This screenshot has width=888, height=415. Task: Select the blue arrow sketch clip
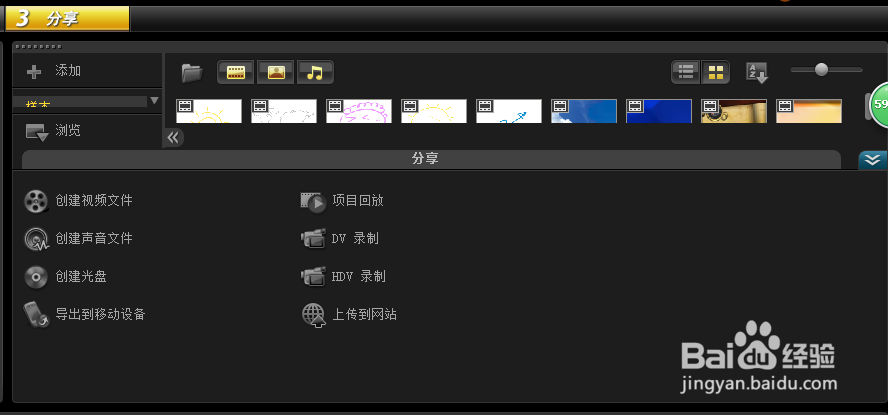pos(509,111)
